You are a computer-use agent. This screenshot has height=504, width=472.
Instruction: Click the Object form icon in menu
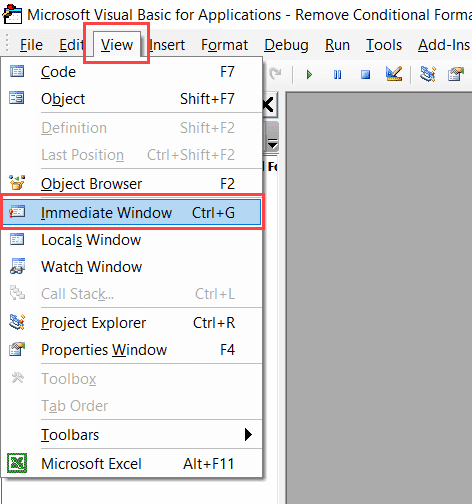pyautogui.click(x=17, y=98)
